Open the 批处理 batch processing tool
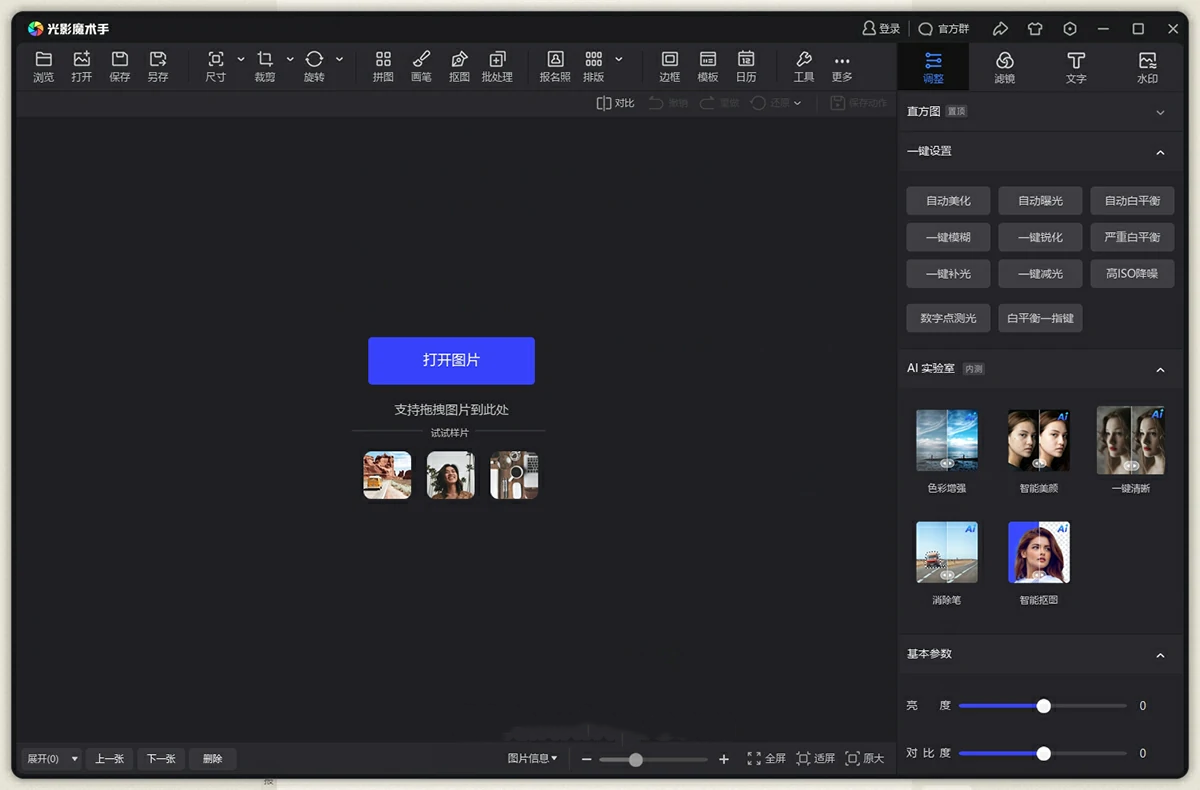The height and width of the screenshot is (790, 1200). (x=497, y=67)
